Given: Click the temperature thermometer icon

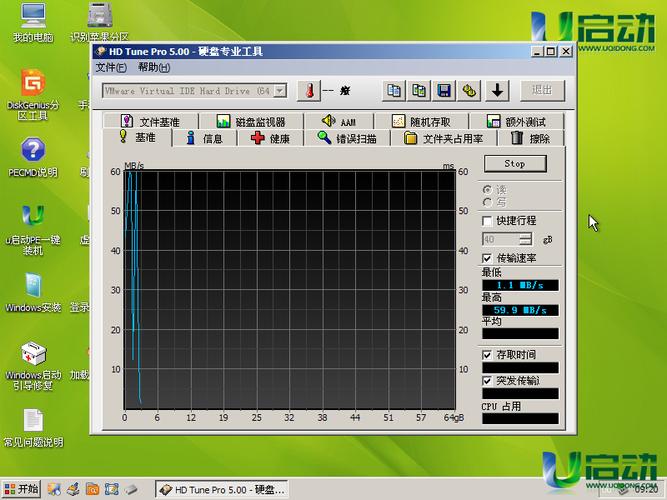Looking at the screenshot, I should coord(309,90).
